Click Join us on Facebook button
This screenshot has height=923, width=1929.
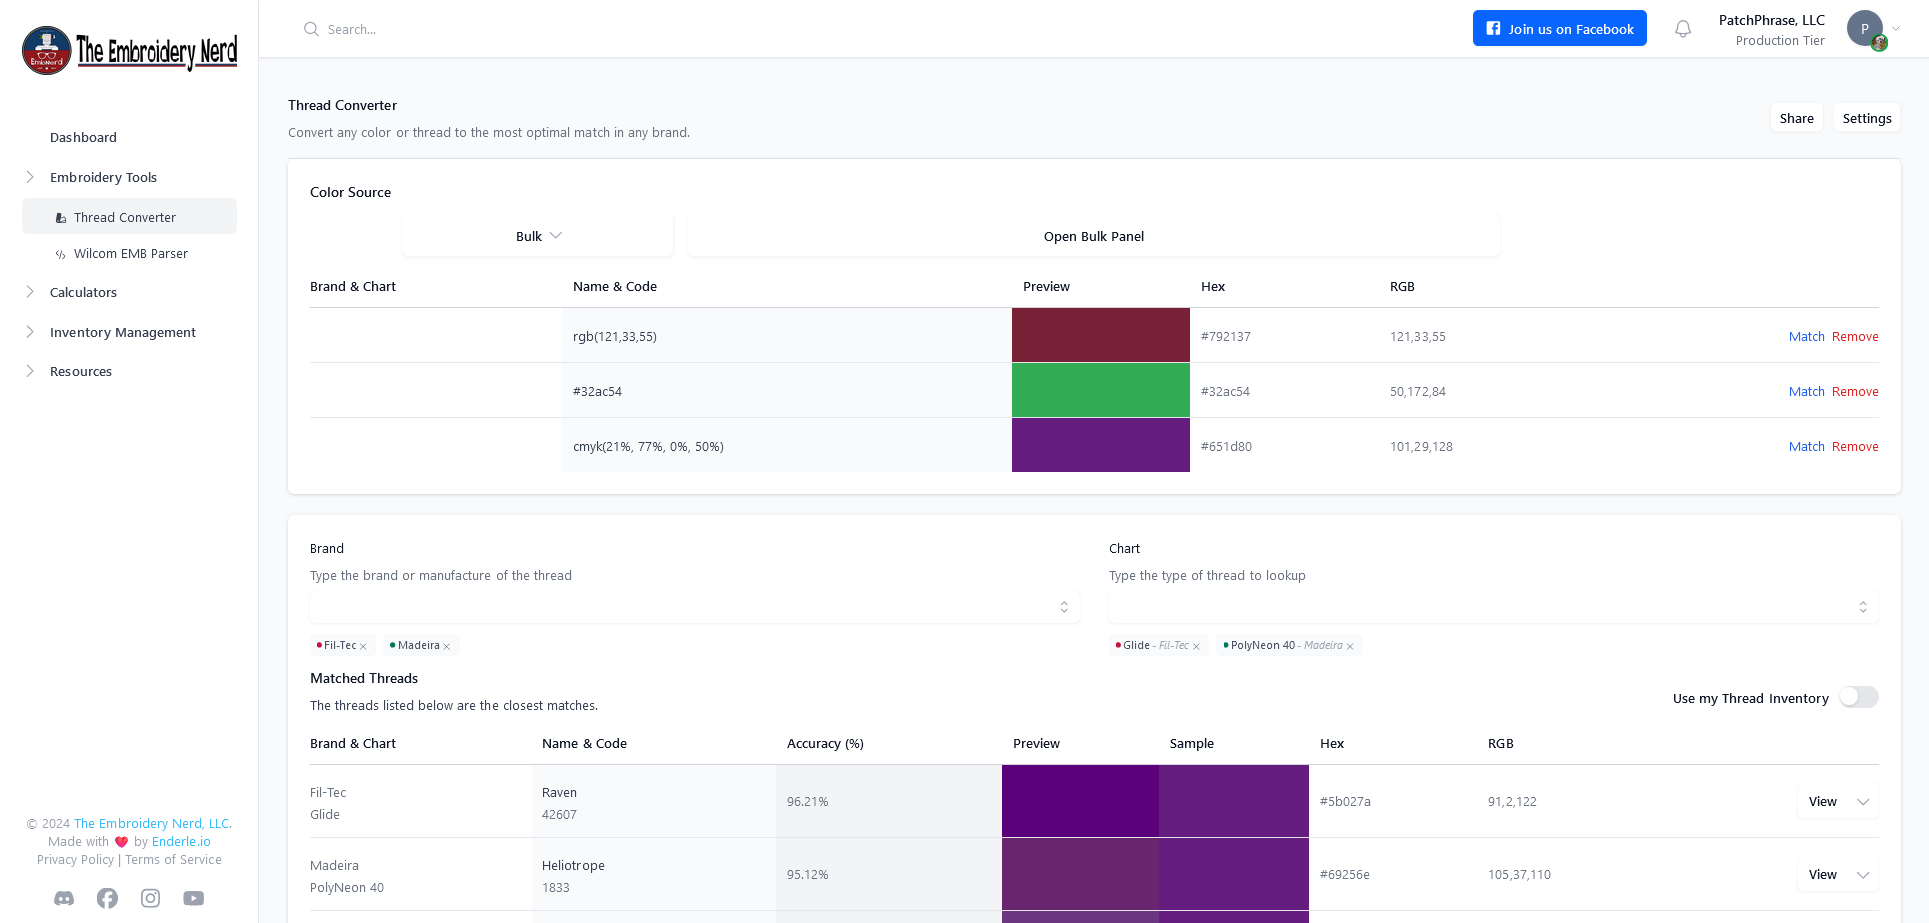1559,29
